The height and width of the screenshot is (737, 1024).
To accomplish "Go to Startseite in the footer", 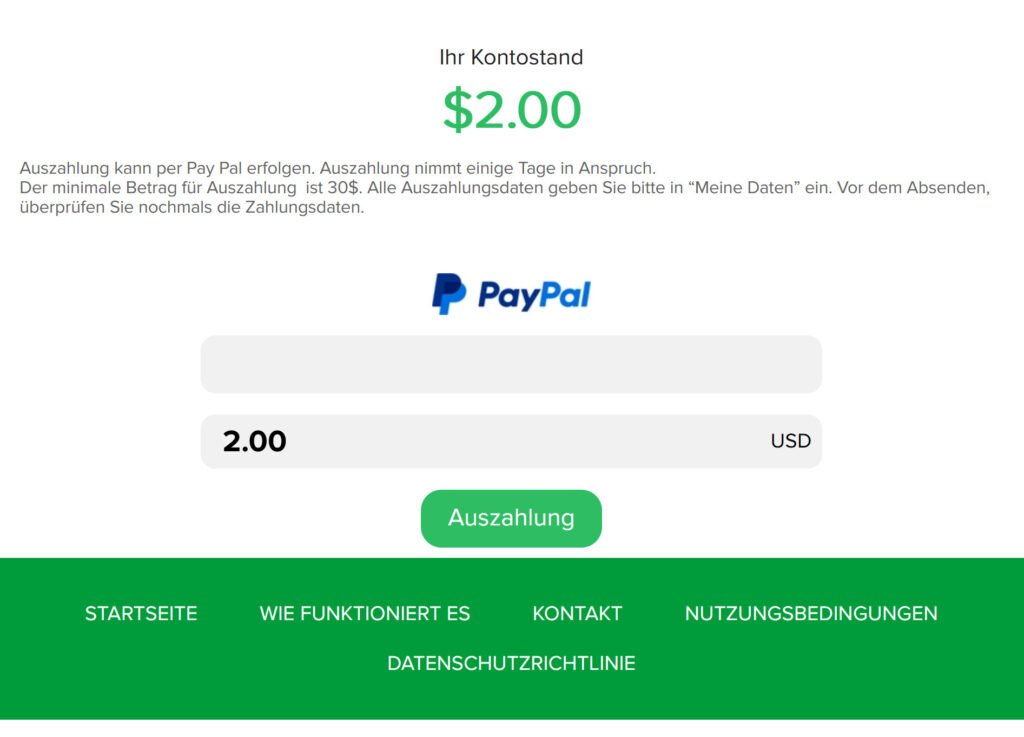I will [x=141, y=613].
